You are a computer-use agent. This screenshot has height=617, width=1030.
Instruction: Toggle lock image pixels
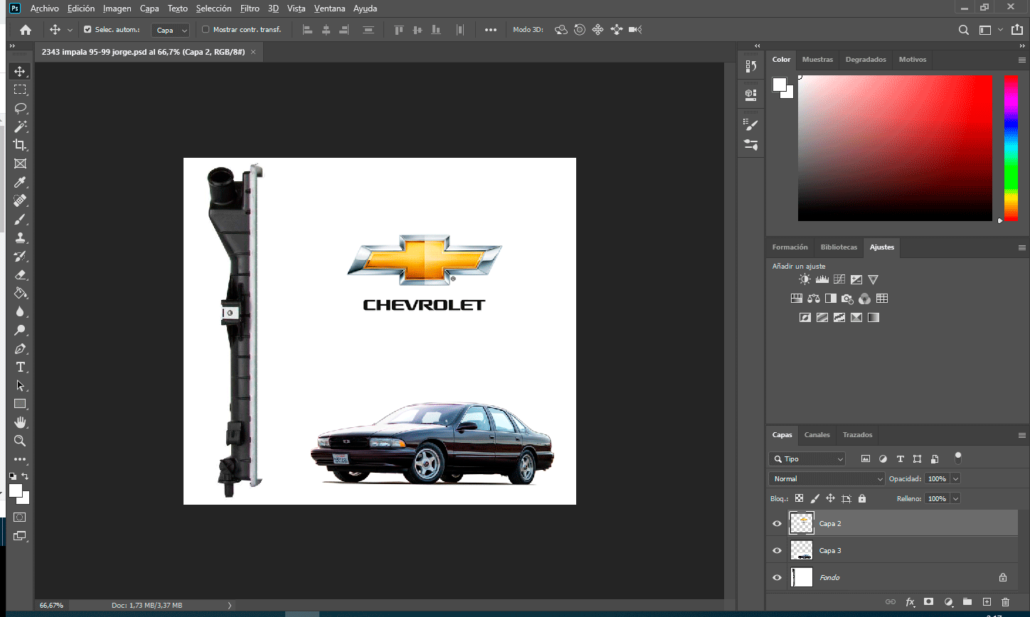tap(815, 499)
